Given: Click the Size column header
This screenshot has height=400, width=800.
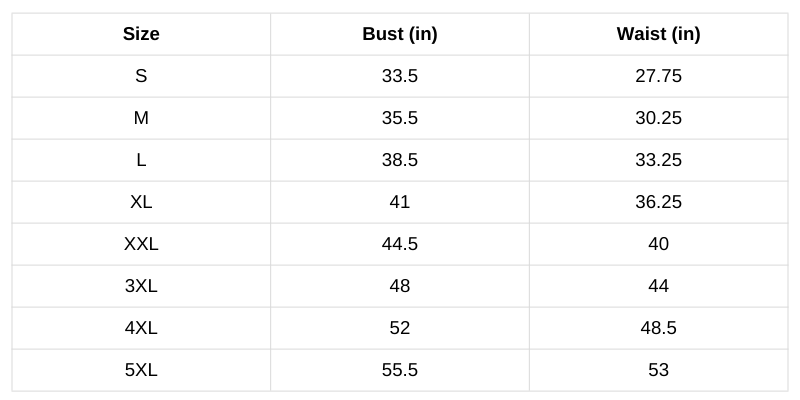Looking at the screenshot, I should 141,34.
